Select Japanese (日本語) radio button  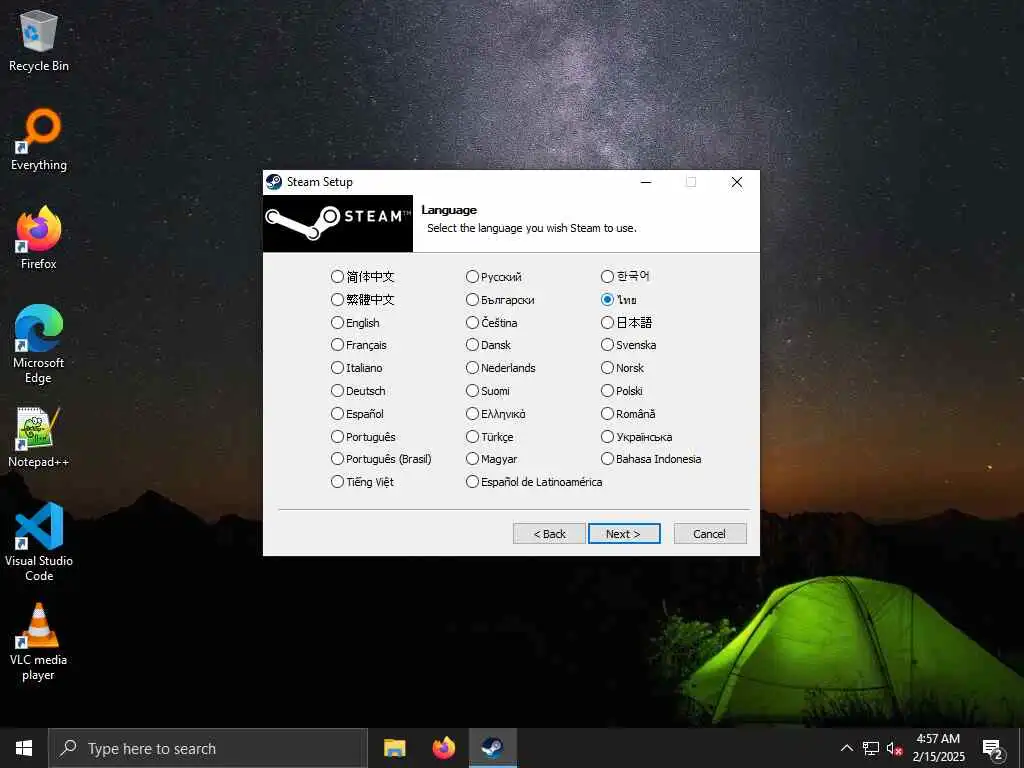pyautogui.click(x=627, y=323)
